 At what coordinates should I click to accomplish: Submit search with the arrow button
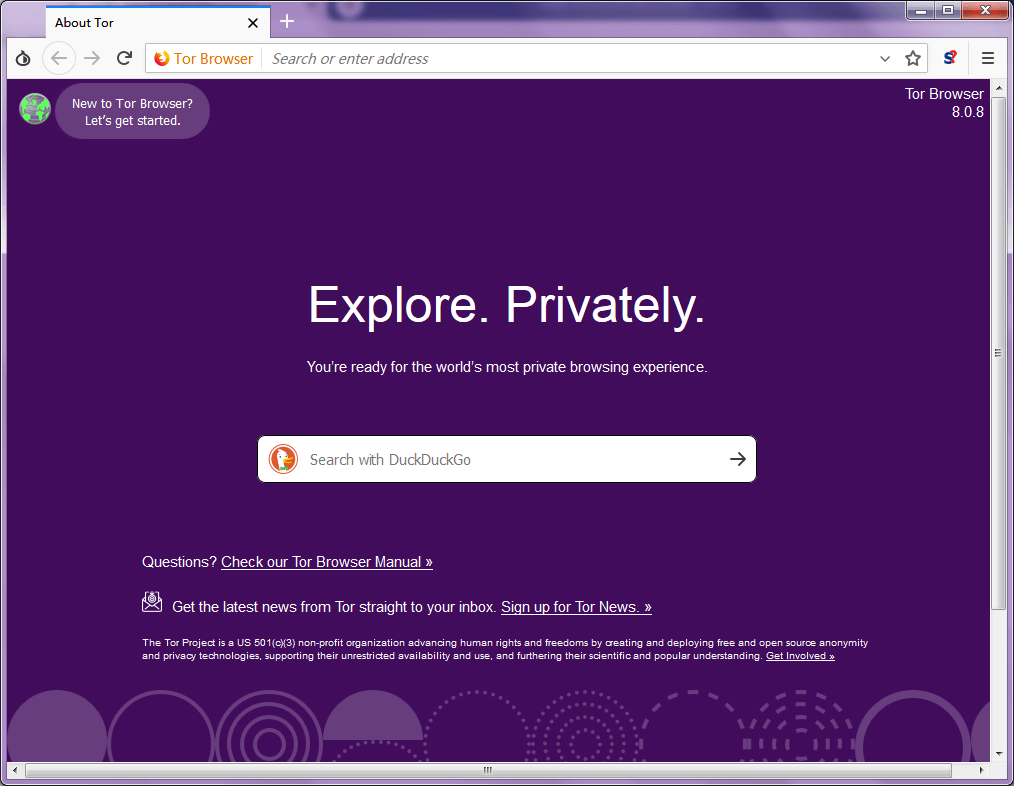click(x=737, y=459)
